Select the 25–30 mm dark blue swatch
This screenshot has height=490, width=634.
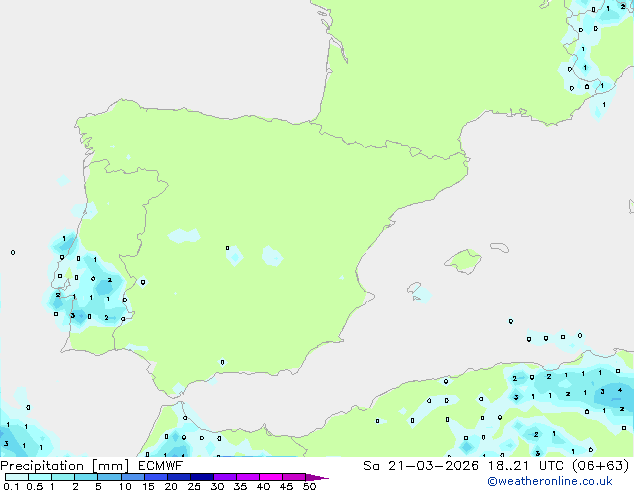pos(202,477)
